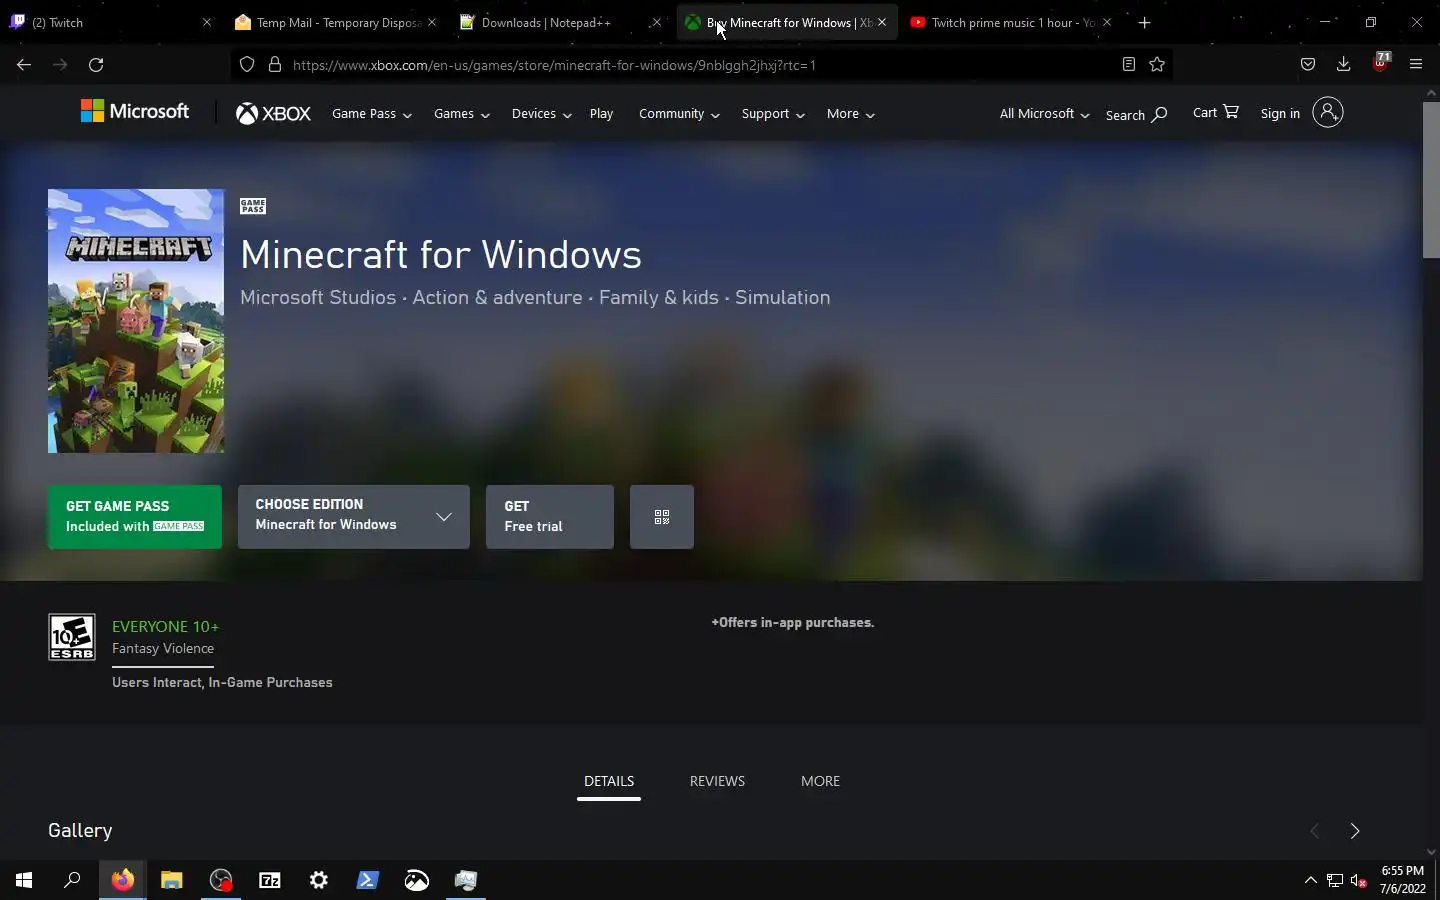The width and height of the screenshot is (1440, 900).
Task: Click the Firefox back arrow
Action: [x=24, y=65]
